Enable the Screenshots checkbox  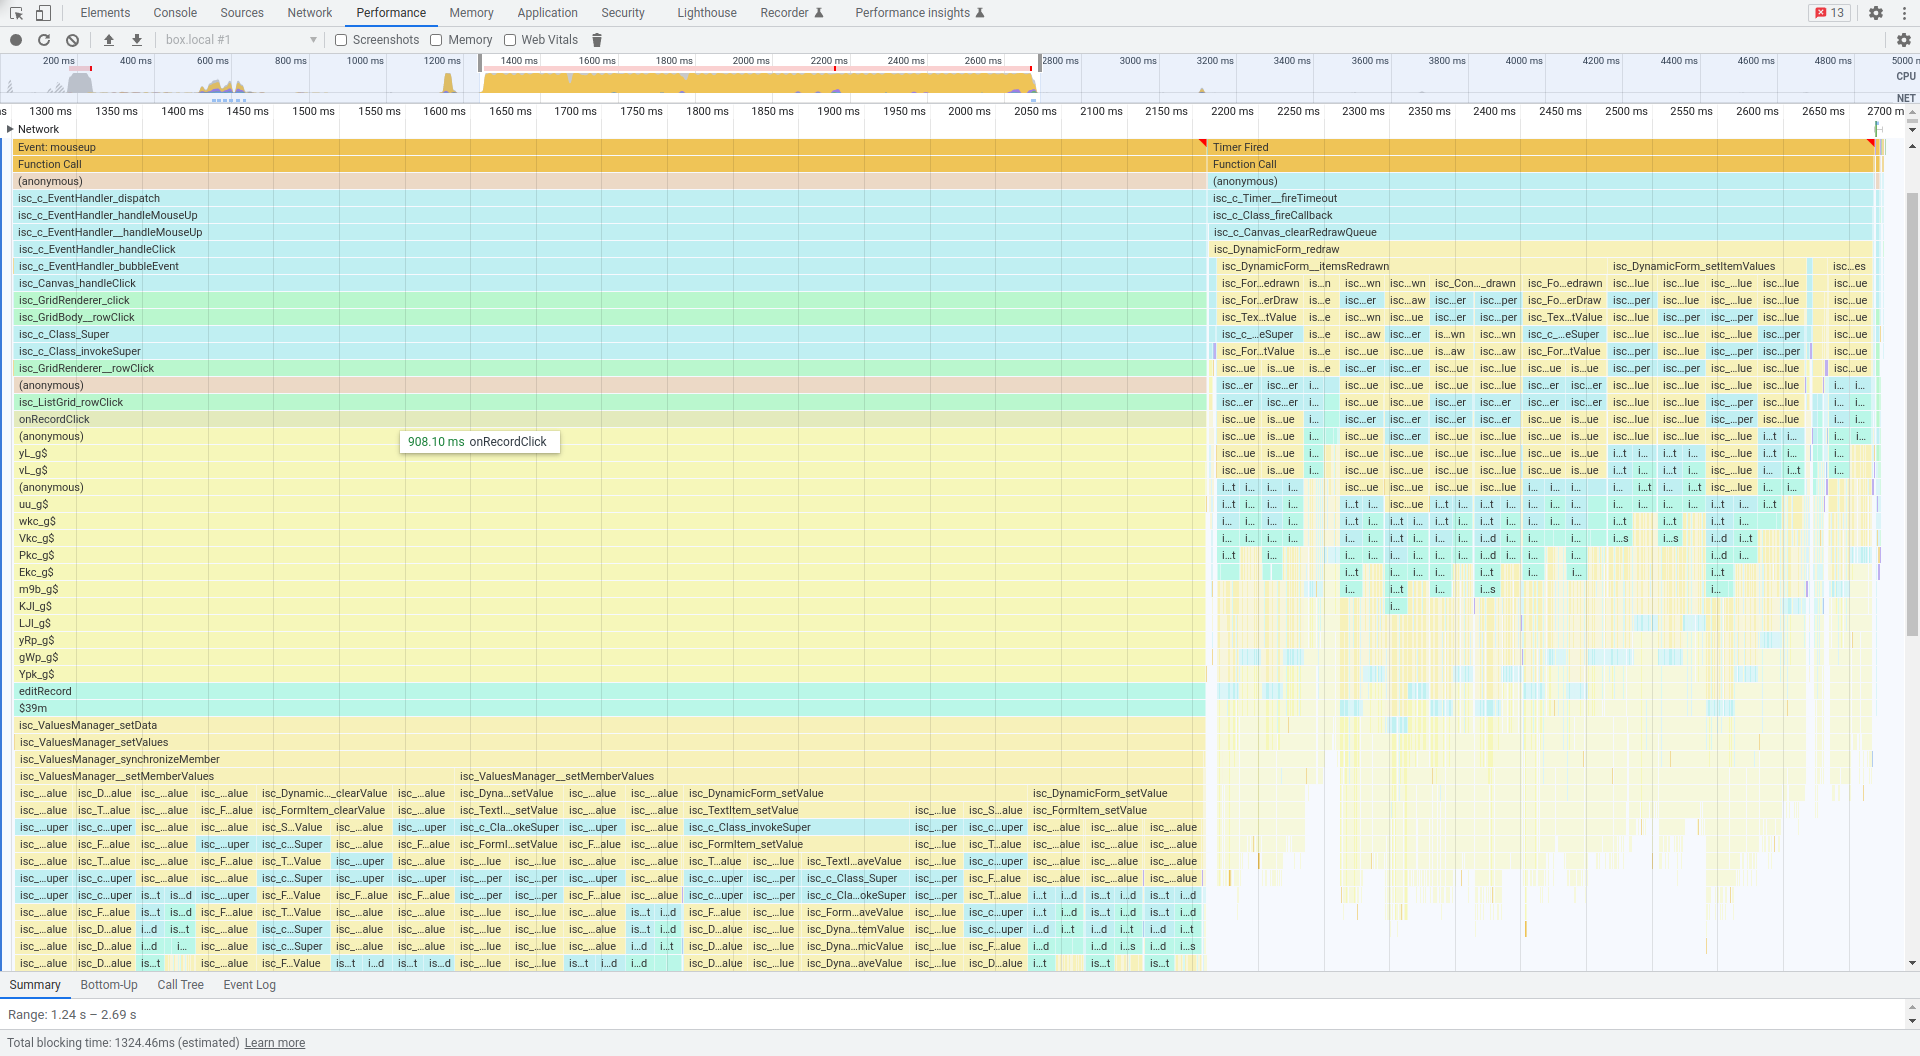(x=341, y=40)
